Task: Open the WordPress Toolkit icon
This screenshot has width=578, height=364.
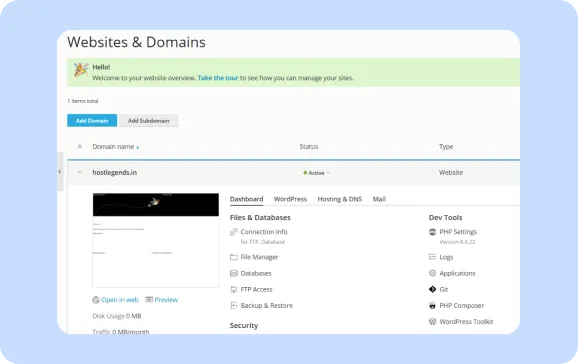Action: [x=432, y=322]
